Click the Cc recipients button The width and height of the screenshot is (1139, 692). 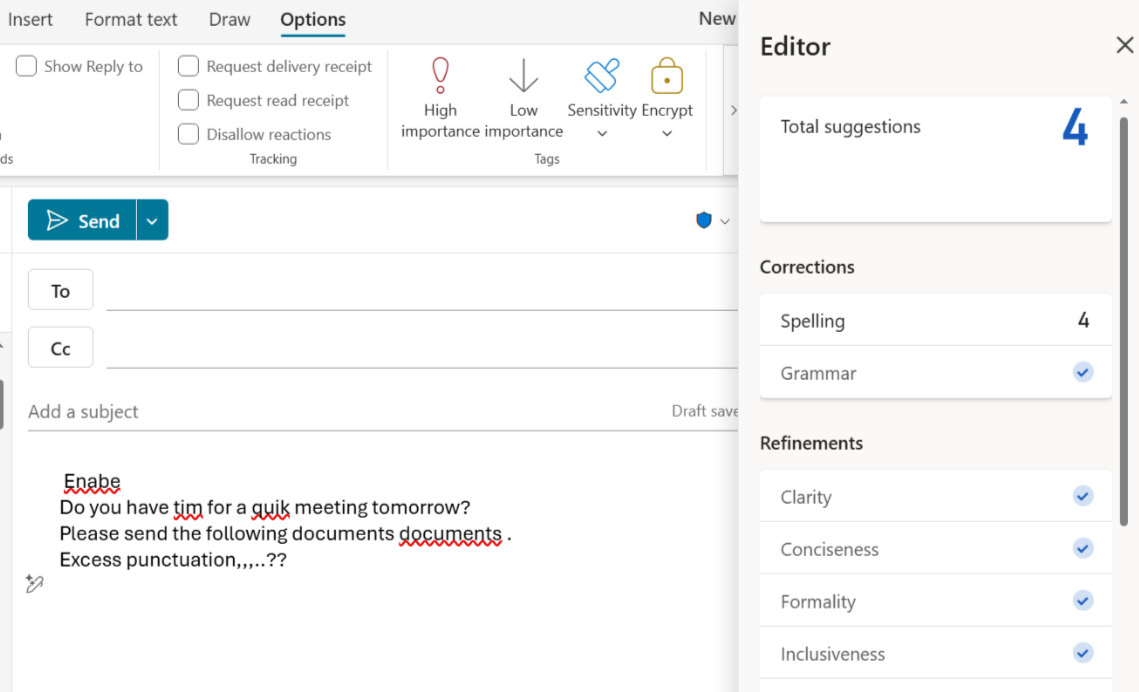pos(60,348)
